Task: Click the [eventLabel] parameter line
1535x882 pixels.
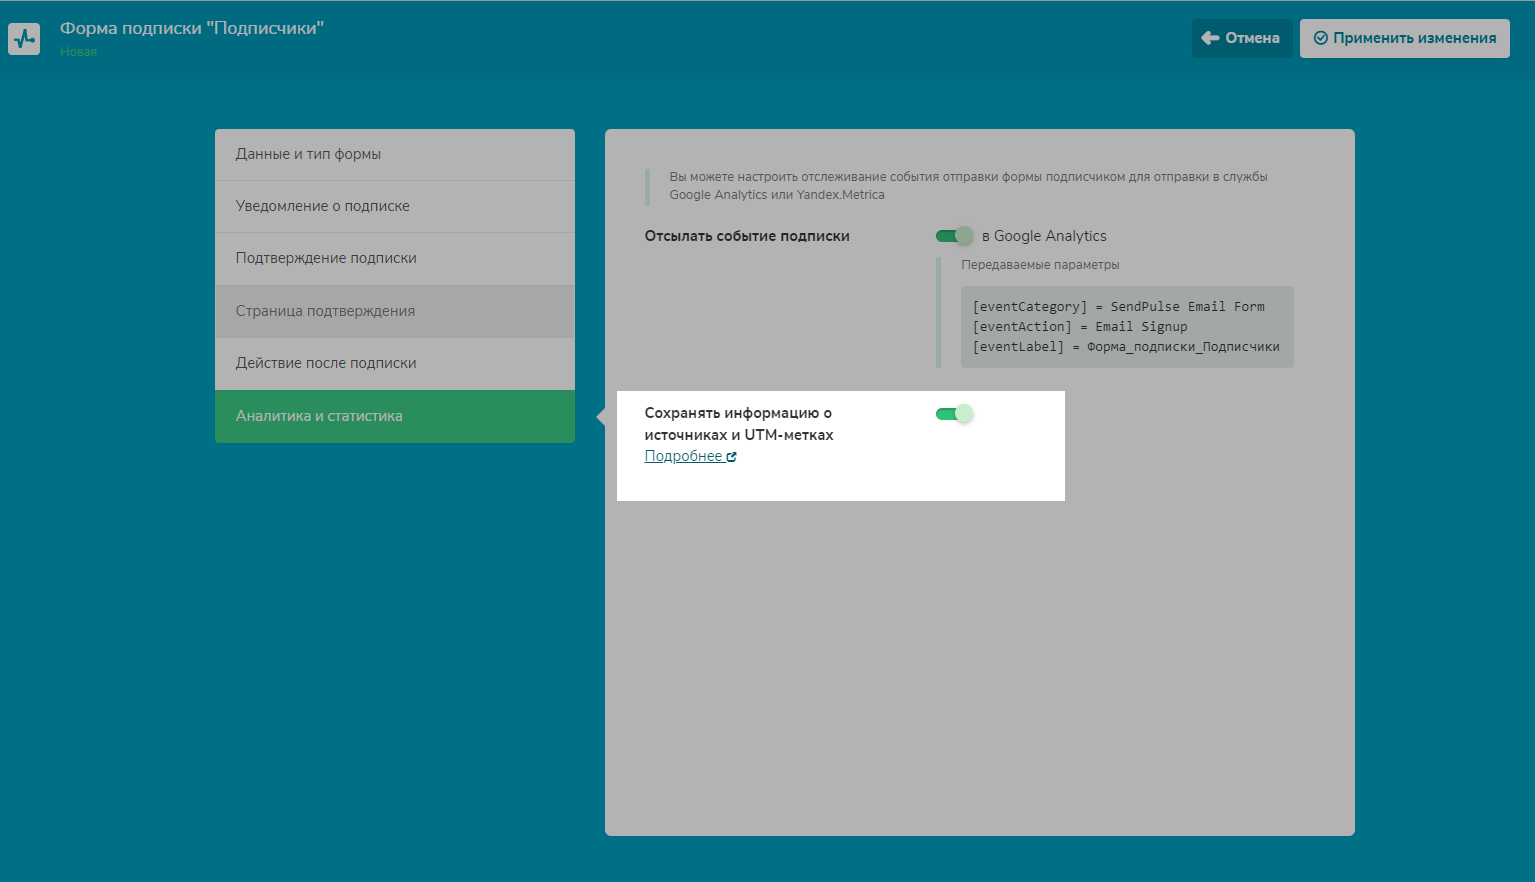Action: coord(1126,347)
